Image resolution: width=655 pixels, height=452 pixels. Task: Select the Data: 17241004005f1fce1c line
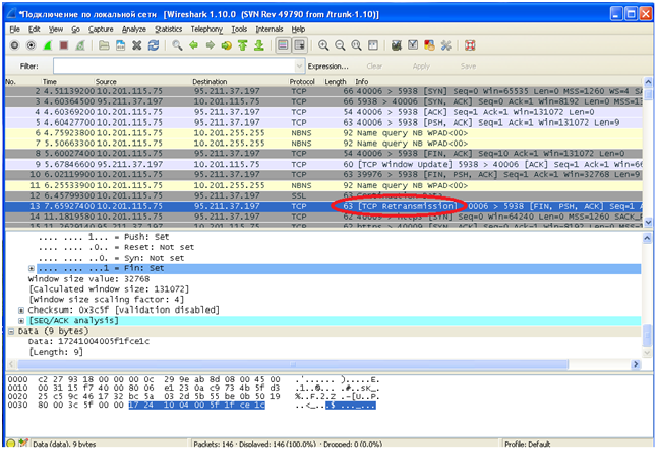(89, 341)
